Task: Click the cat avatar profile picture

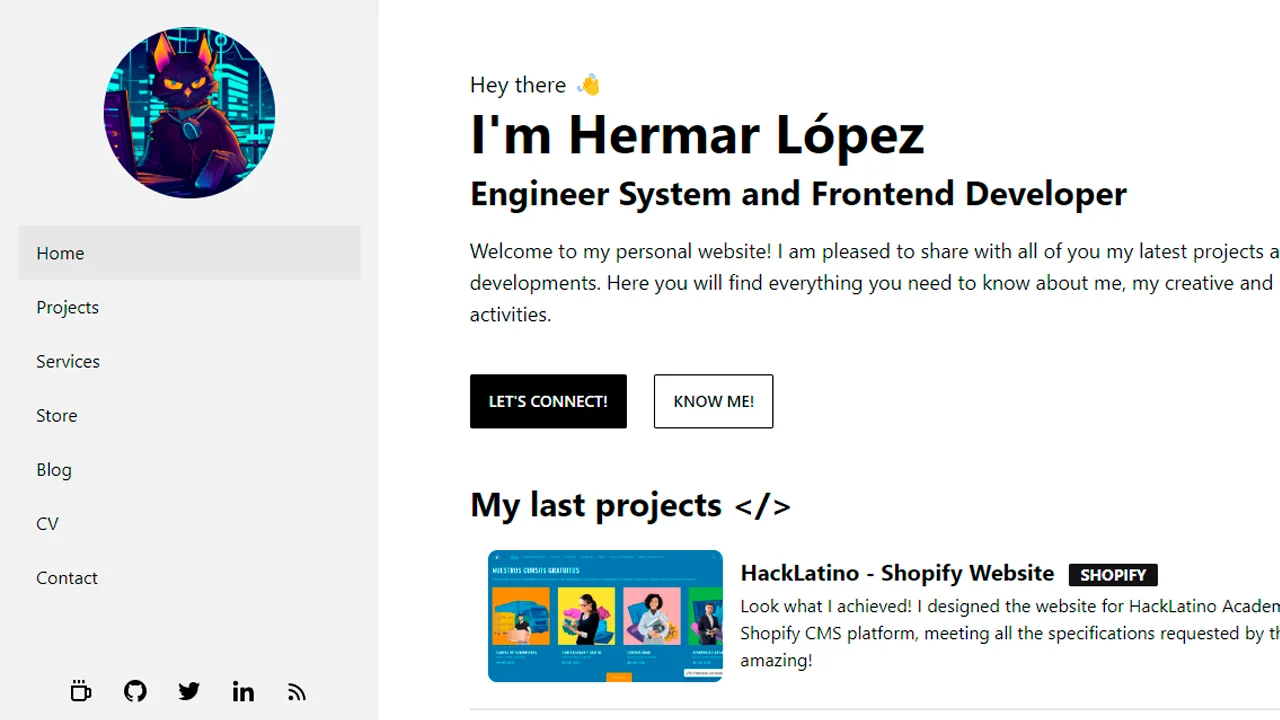Action: [189, 112]
